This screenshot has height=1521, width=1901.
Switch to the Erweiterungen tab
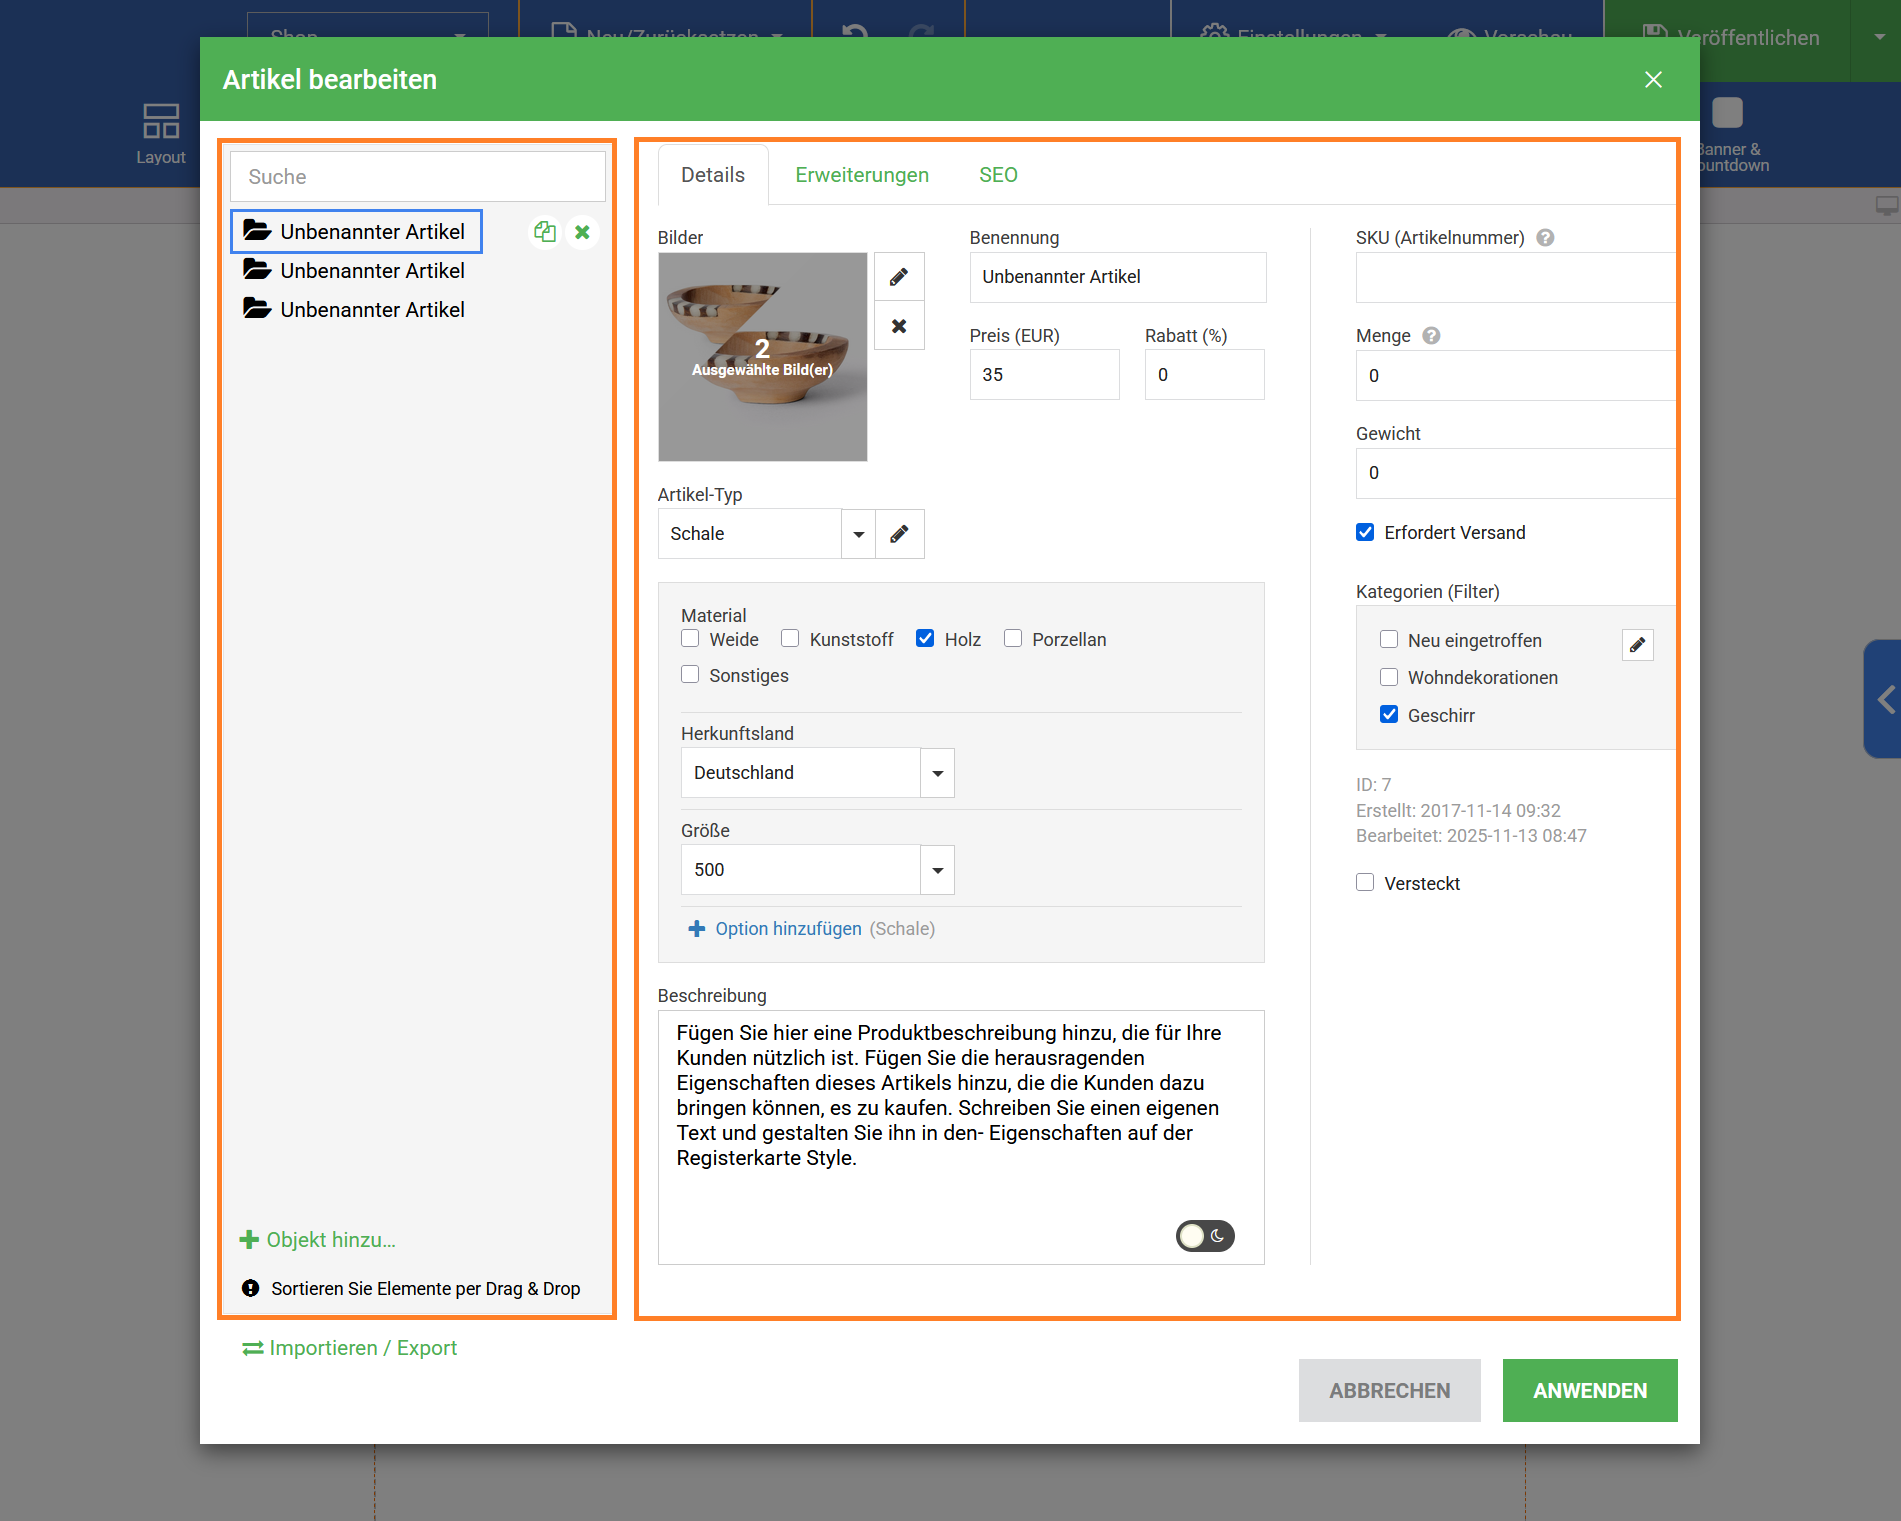(x=861, y=175)
